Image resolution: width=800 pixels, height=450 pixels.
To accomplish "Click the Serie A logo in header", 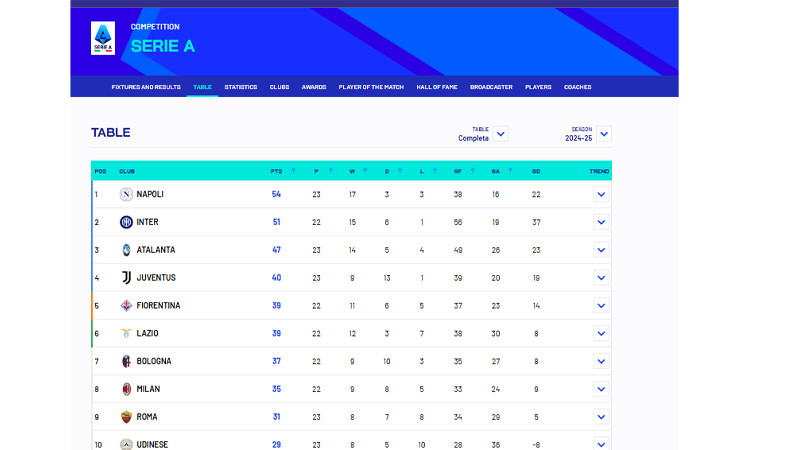I will tap(103, 38).
